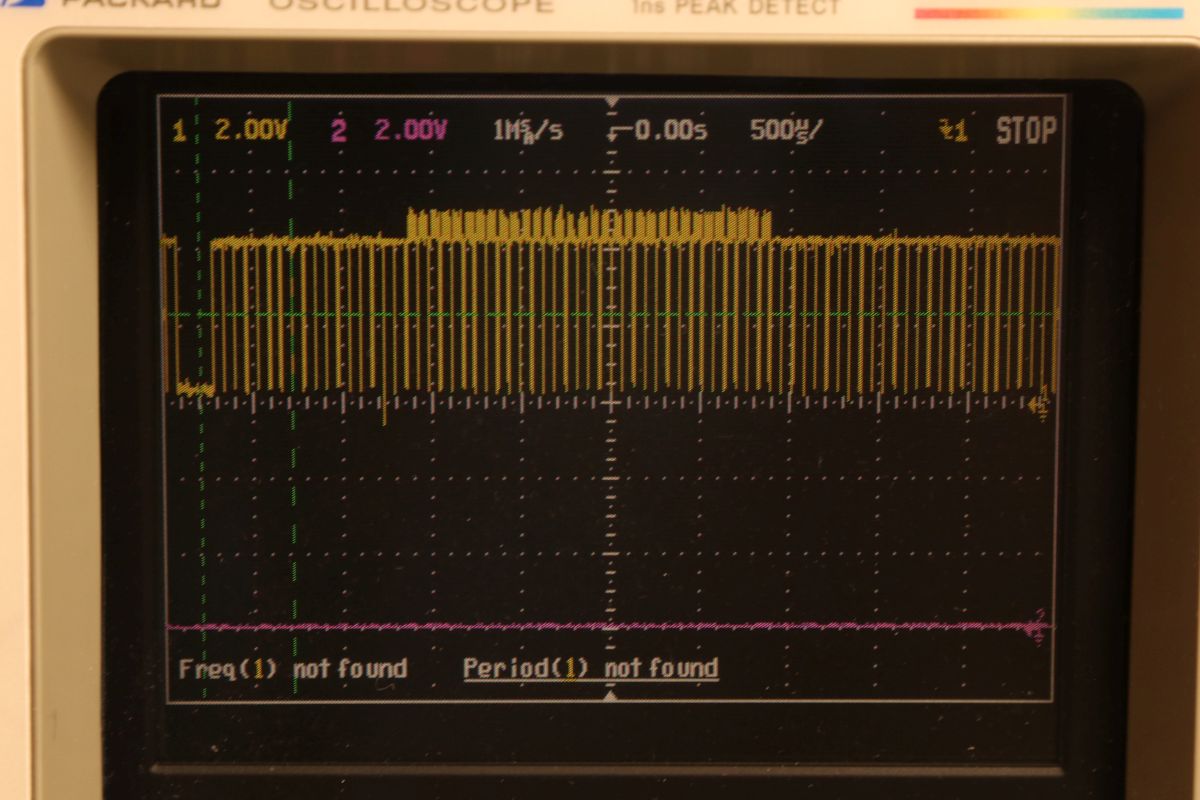Click the raised burst on yellow waveform
1200x800 pixels.
(x=590, y=222)
